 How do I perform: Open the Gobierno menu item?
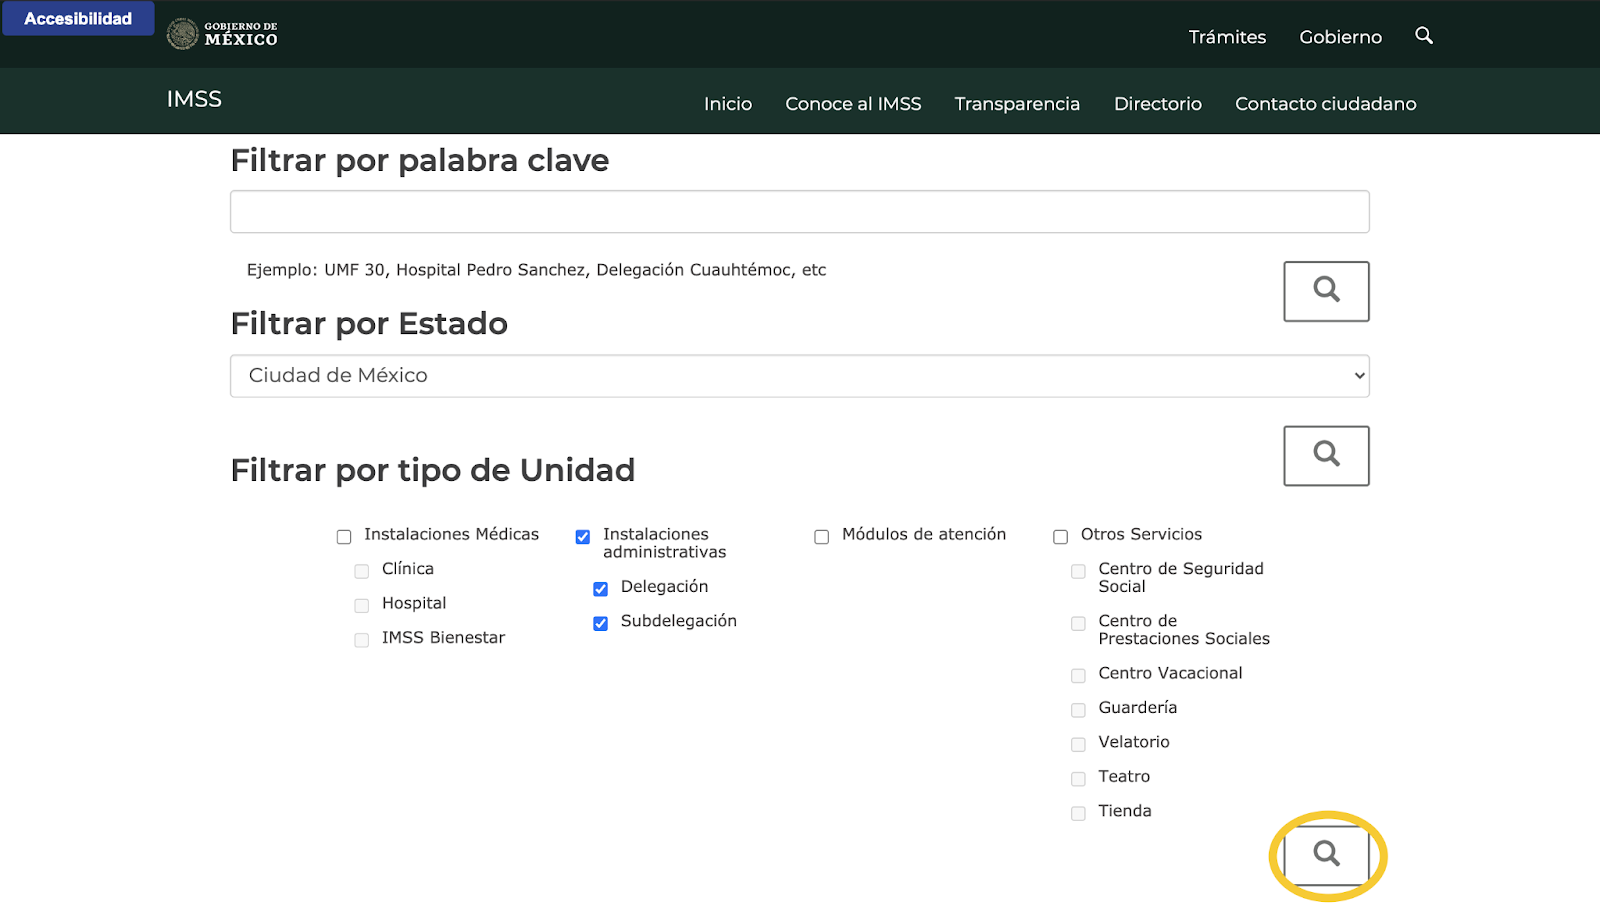[x=1340, y=37]
